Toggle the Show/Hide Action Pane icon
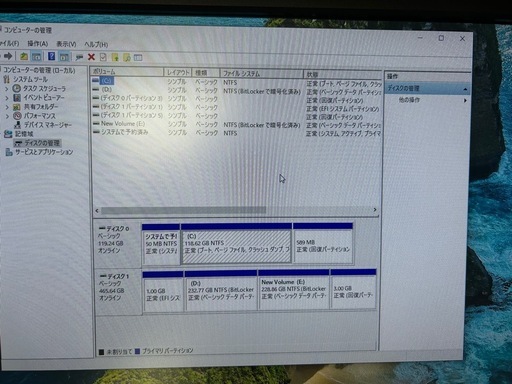This screenshot has height=384, width=512. [64, 57]
